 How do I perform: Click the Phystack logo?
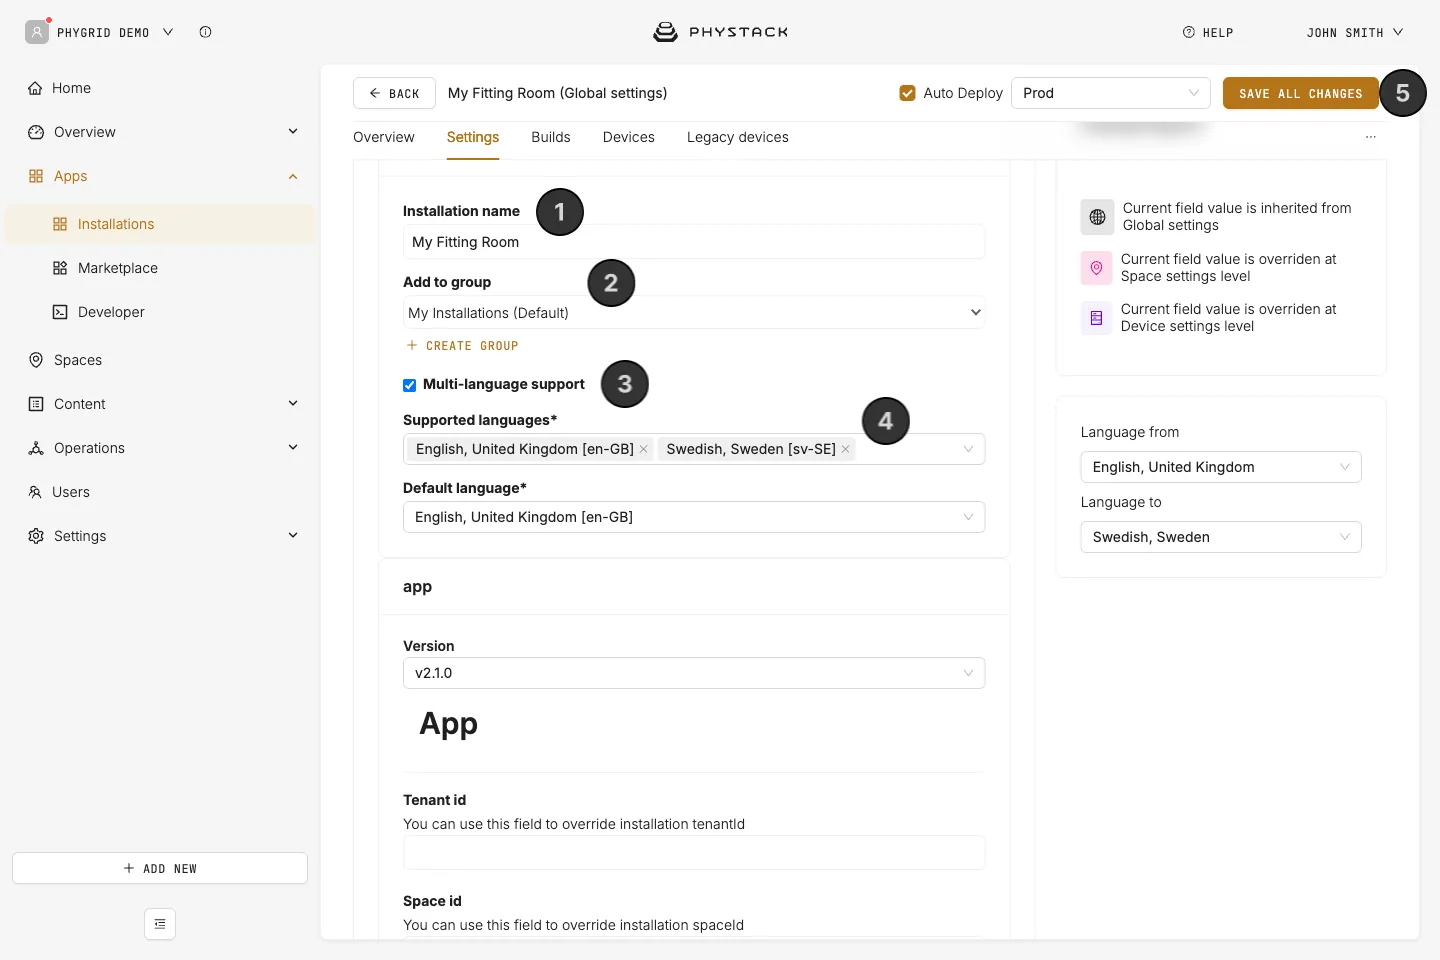(720, 32)
